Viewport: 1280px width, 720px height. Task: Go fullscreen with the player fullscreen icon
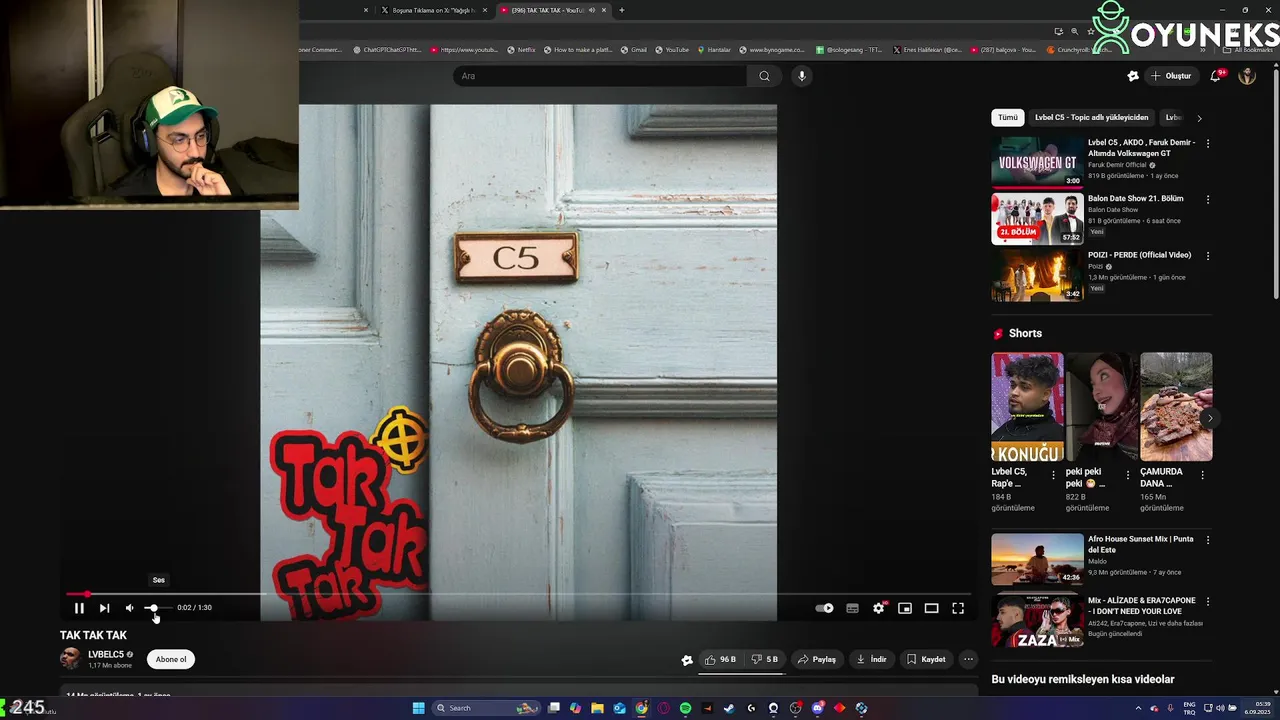point(958,608)
